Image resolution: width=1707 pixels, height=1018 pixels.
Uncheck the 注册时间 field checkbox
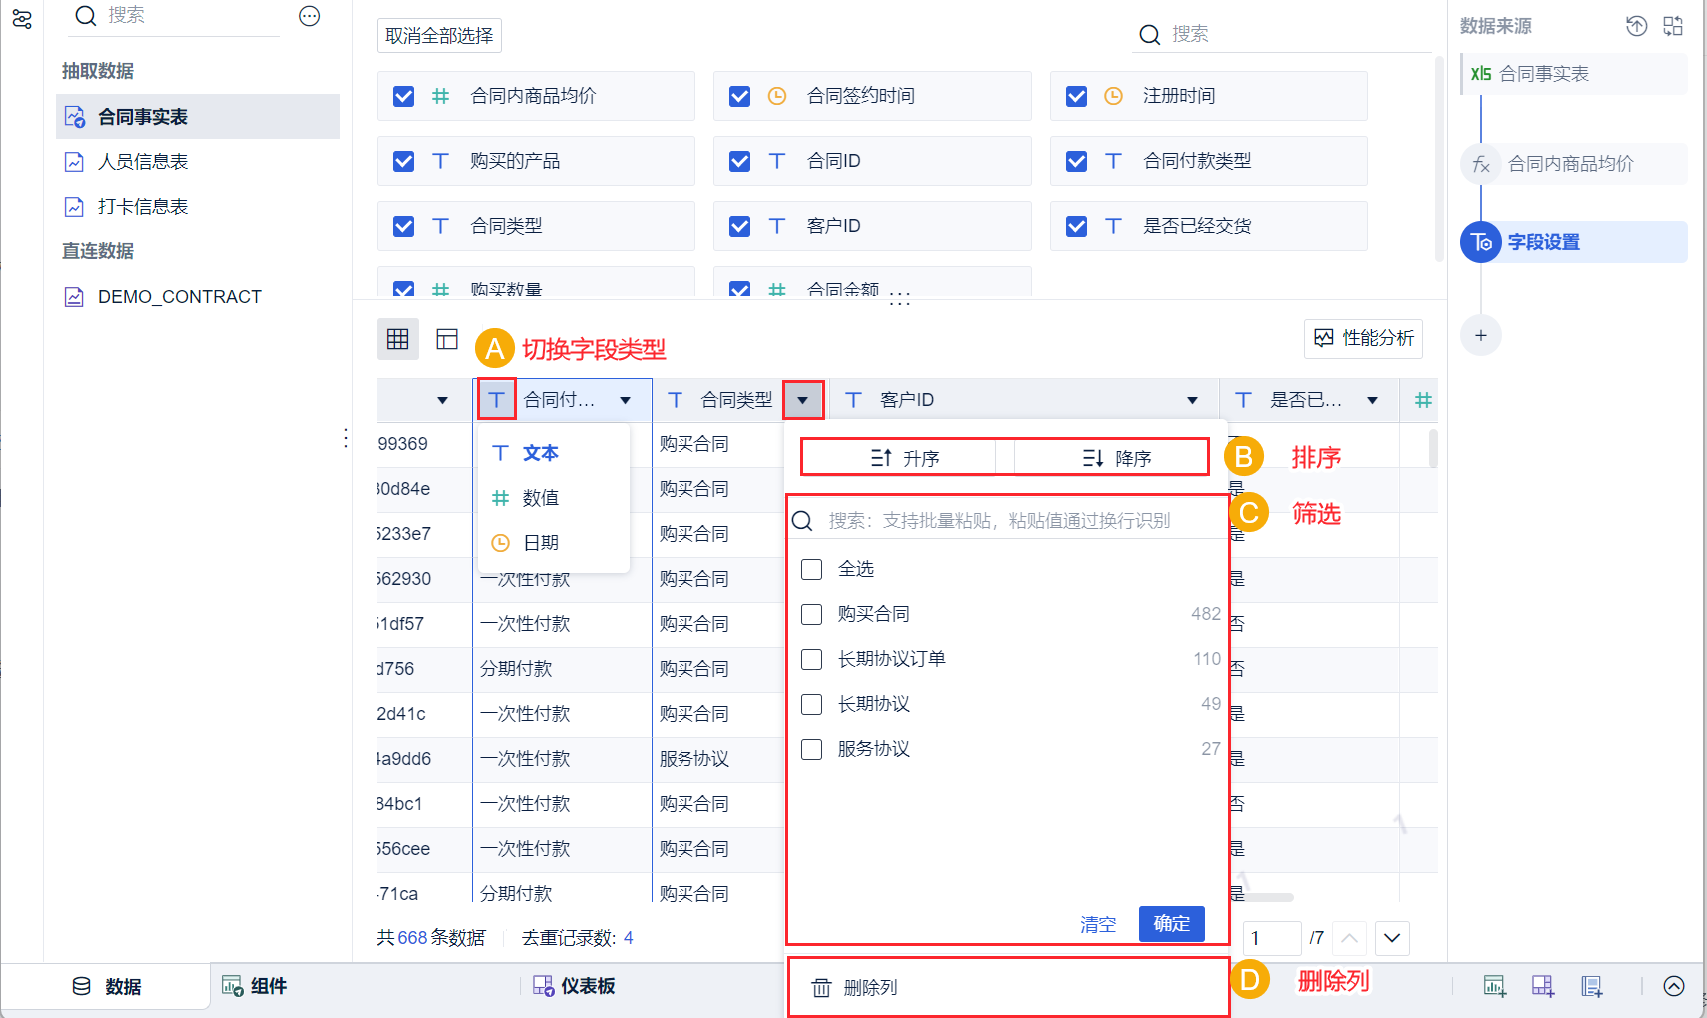[1077, 96]
